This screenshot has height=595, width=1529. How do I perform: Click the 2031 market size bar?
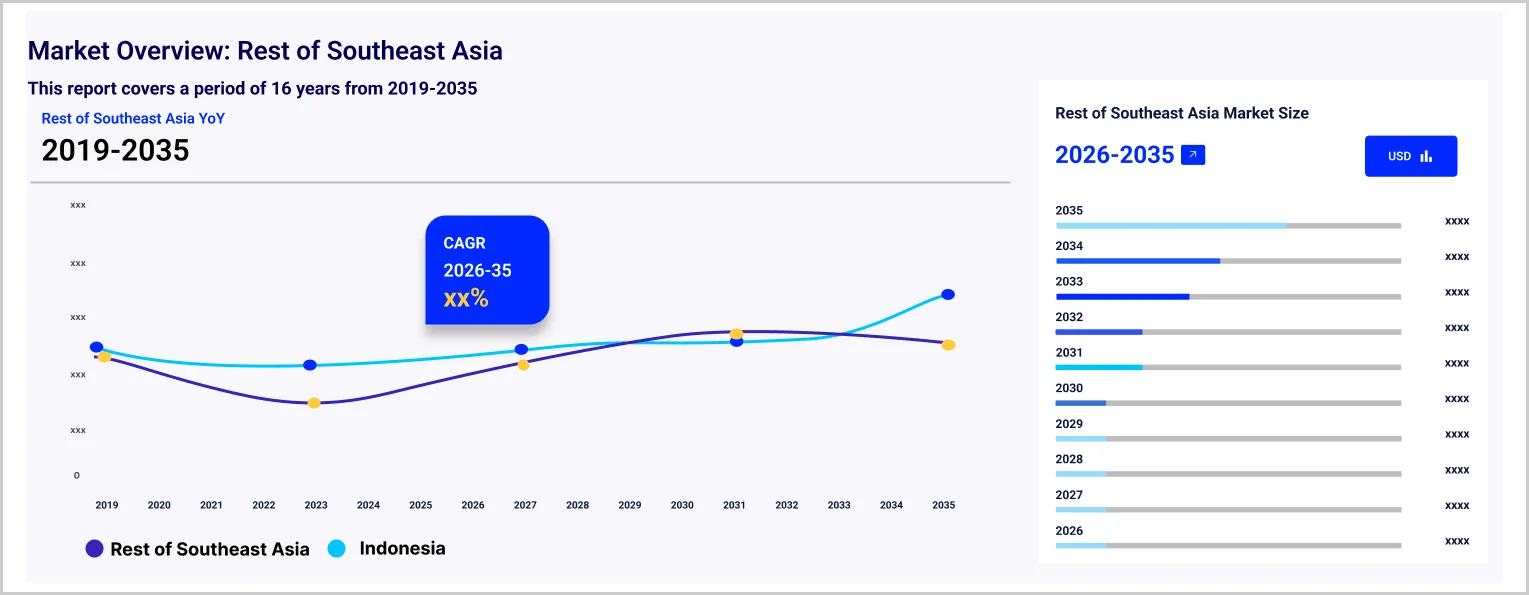point(1228,368)
